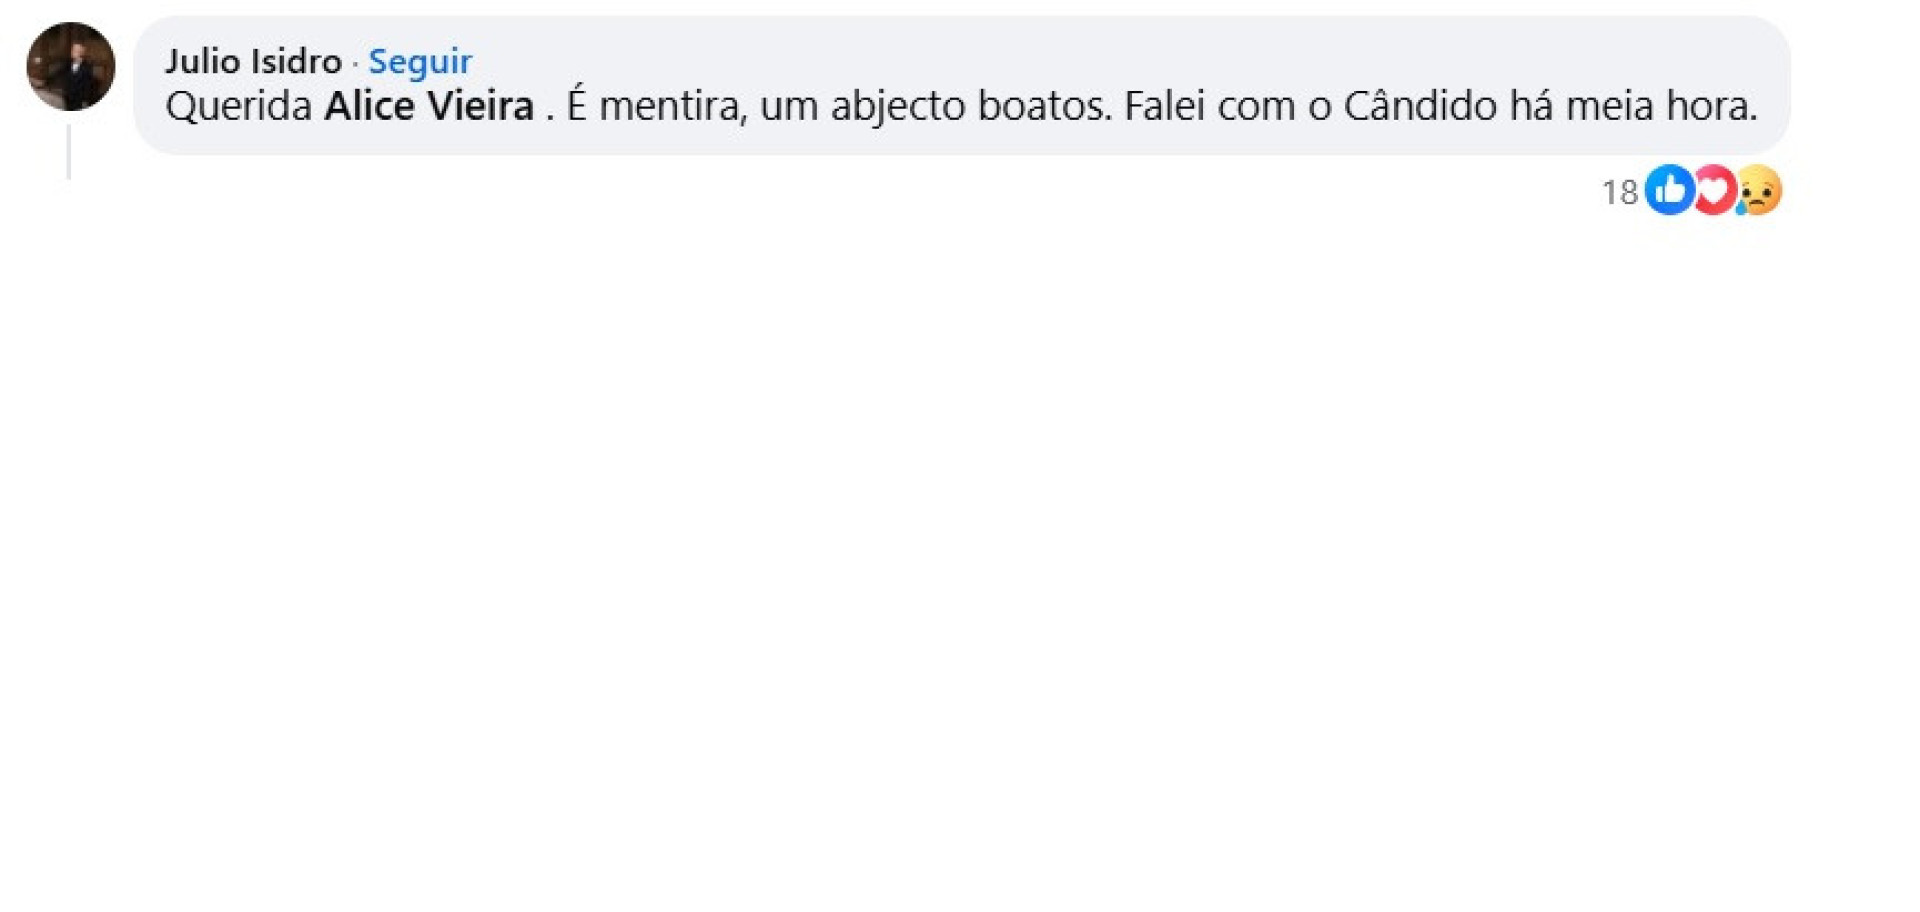Click the avatar thumbnail beside the comment
Viewport: 1920px width, 912px height.
(x=68, y=65)
